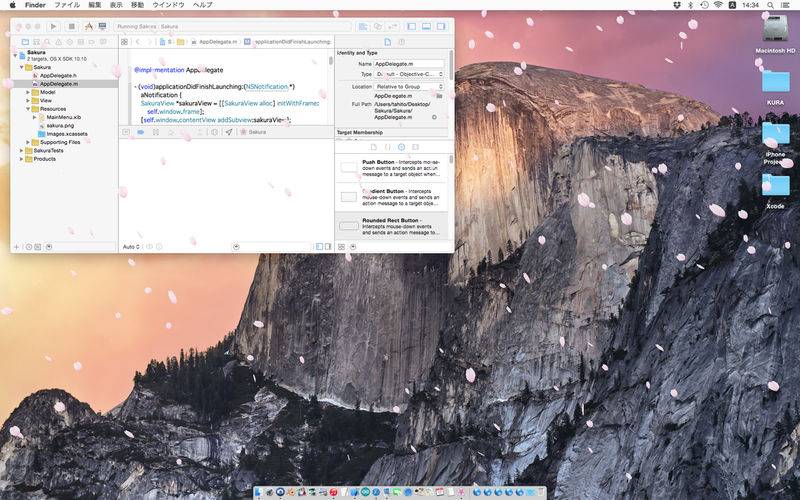Toggle breakpoints activation icon in debug bar
The height and width of the screenshot is (500, 800).
point(141,132)
